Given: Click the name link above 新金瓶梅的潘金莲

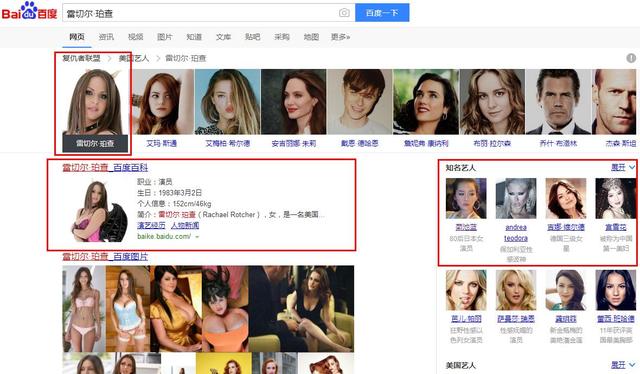Looking at the screenshot, I should pyautogui.click(x=566, y=318).
